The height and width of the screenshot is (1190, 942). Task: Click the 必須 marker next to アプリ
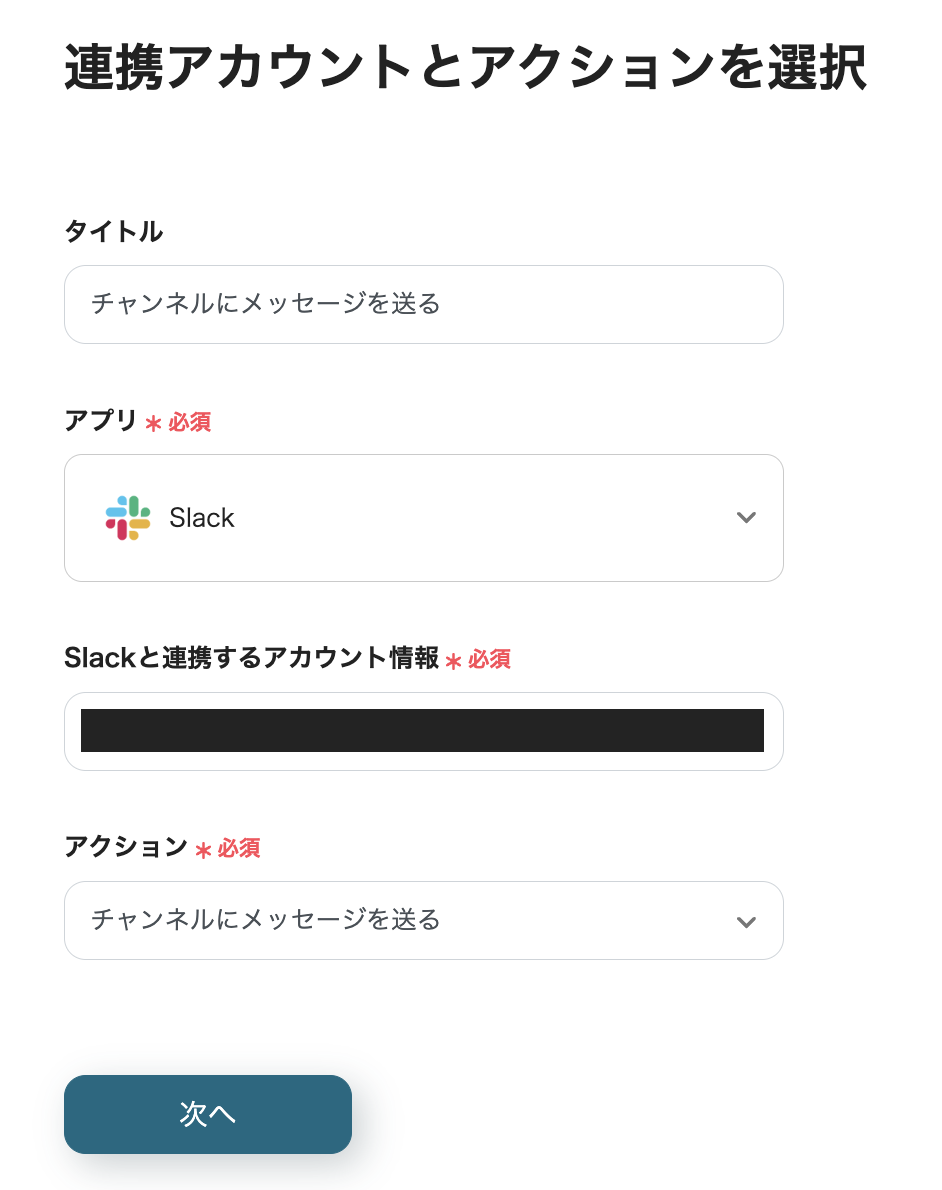(190, 422)
